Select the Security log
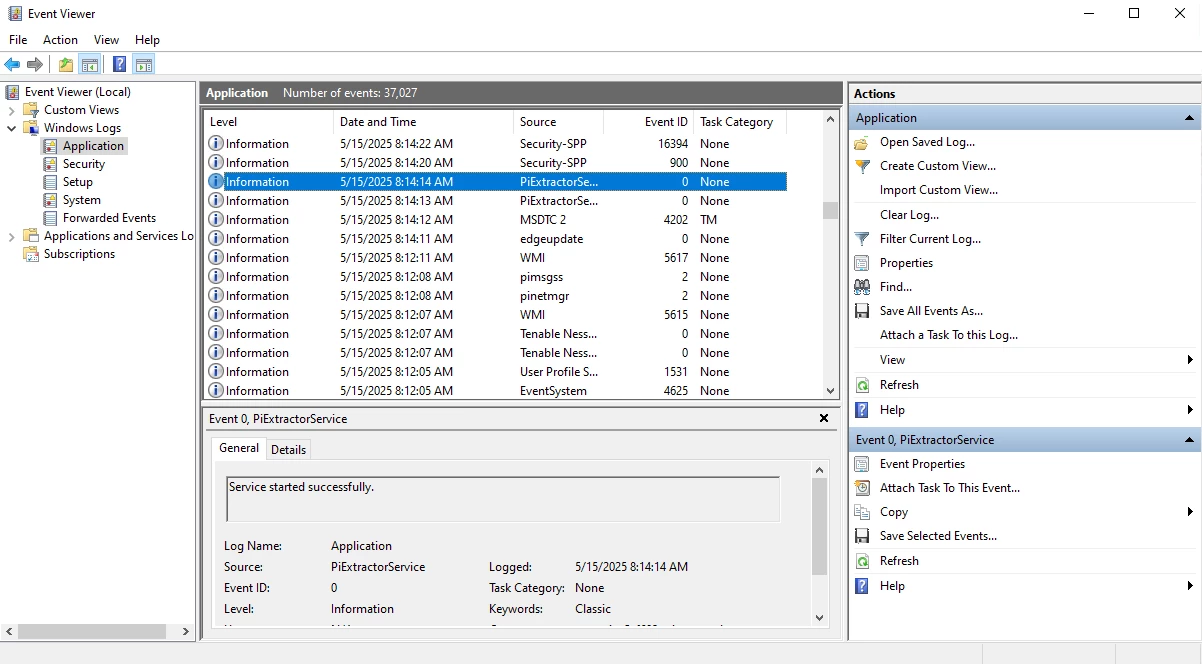 83,164
